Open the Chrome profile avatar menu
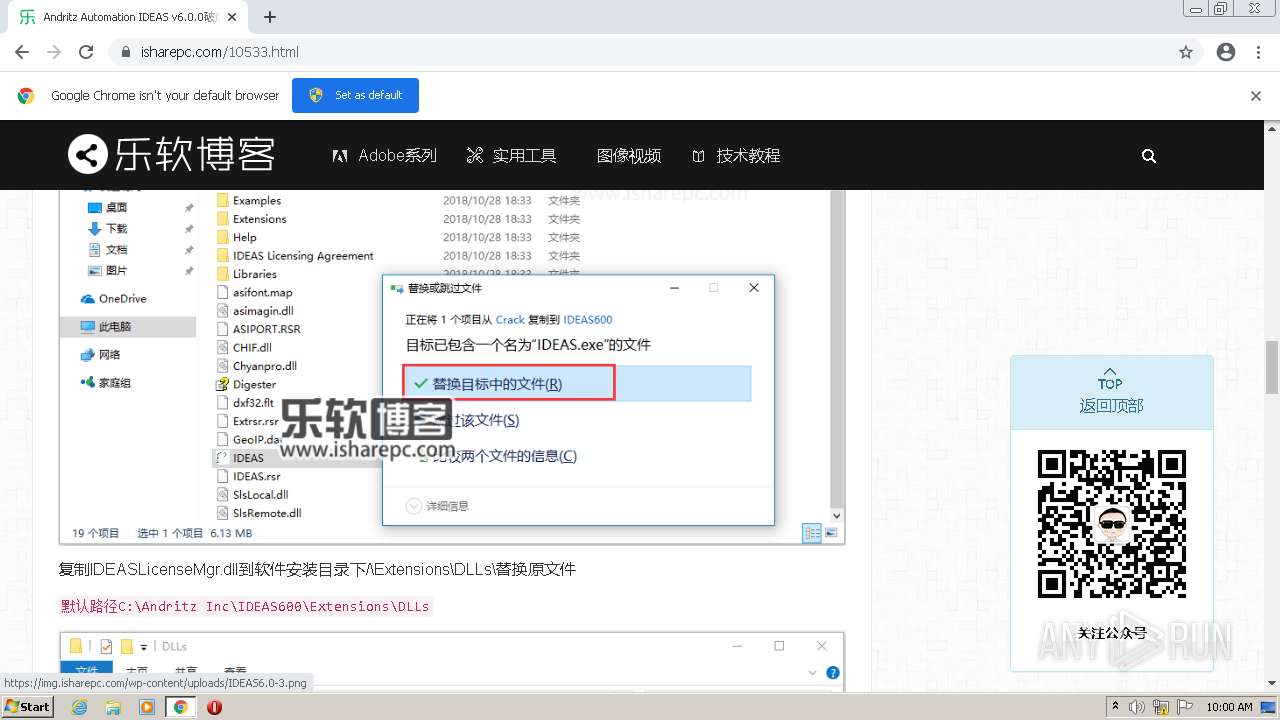The image size is (1280, 720). click(1226, 52)
